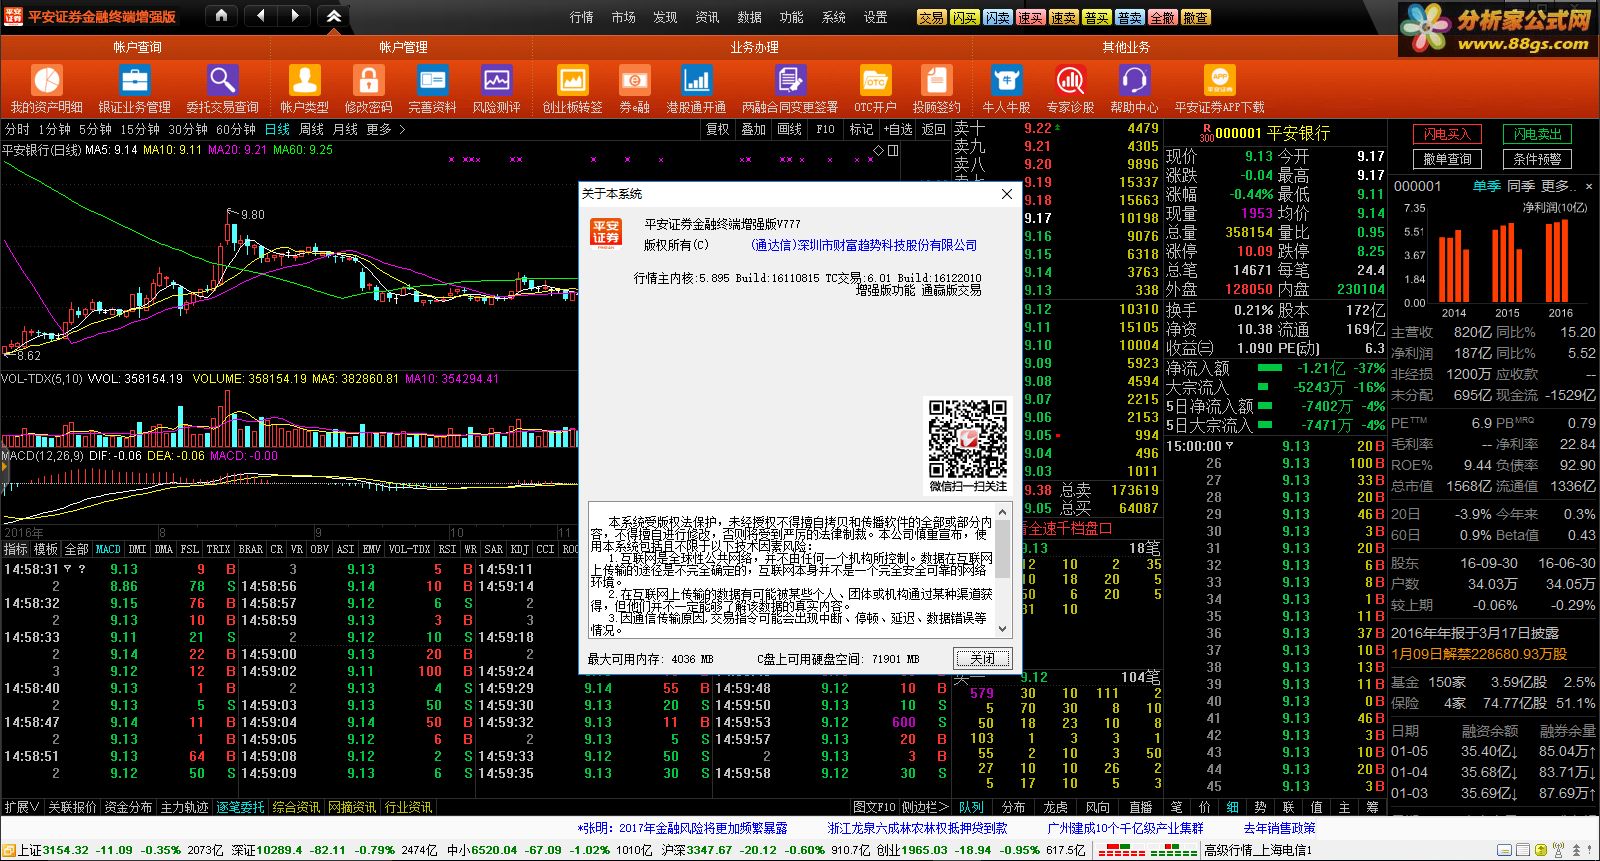The image size is (1600, 861).
Task: Expand 侧边栏 sidebar dropdown
Action: click(x=925, y=807)
